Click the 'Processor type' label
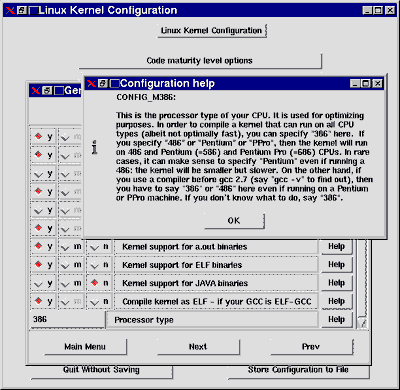This screenshot has height=390, width=400. click(x=144, y=320)
